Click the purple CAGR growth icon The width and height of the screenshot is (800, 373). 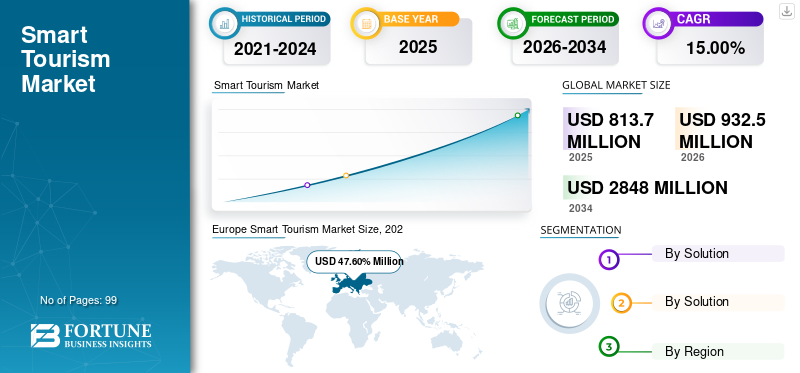click(x=658, y=23)
